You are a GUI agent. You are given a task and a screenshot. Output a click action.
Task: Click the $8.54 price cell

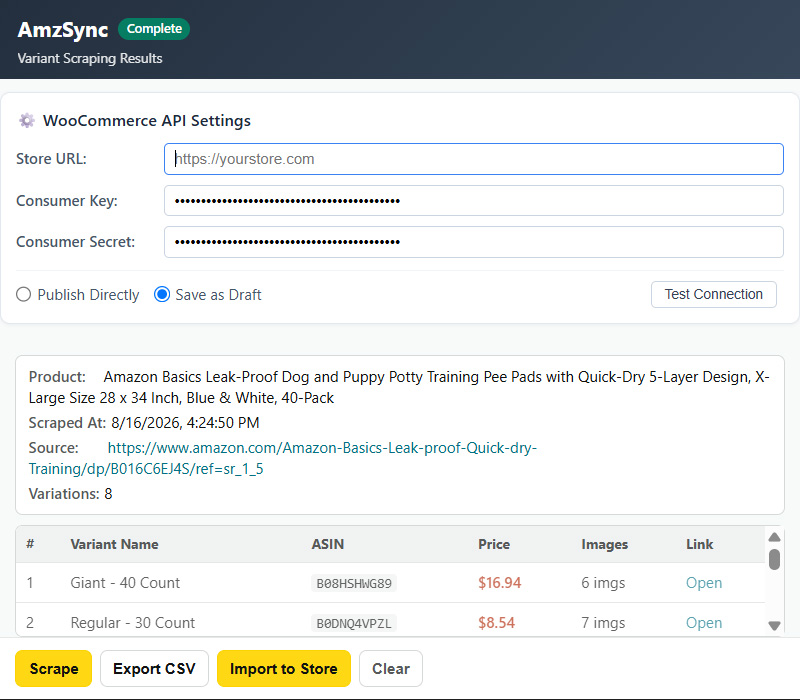[496, 622]
